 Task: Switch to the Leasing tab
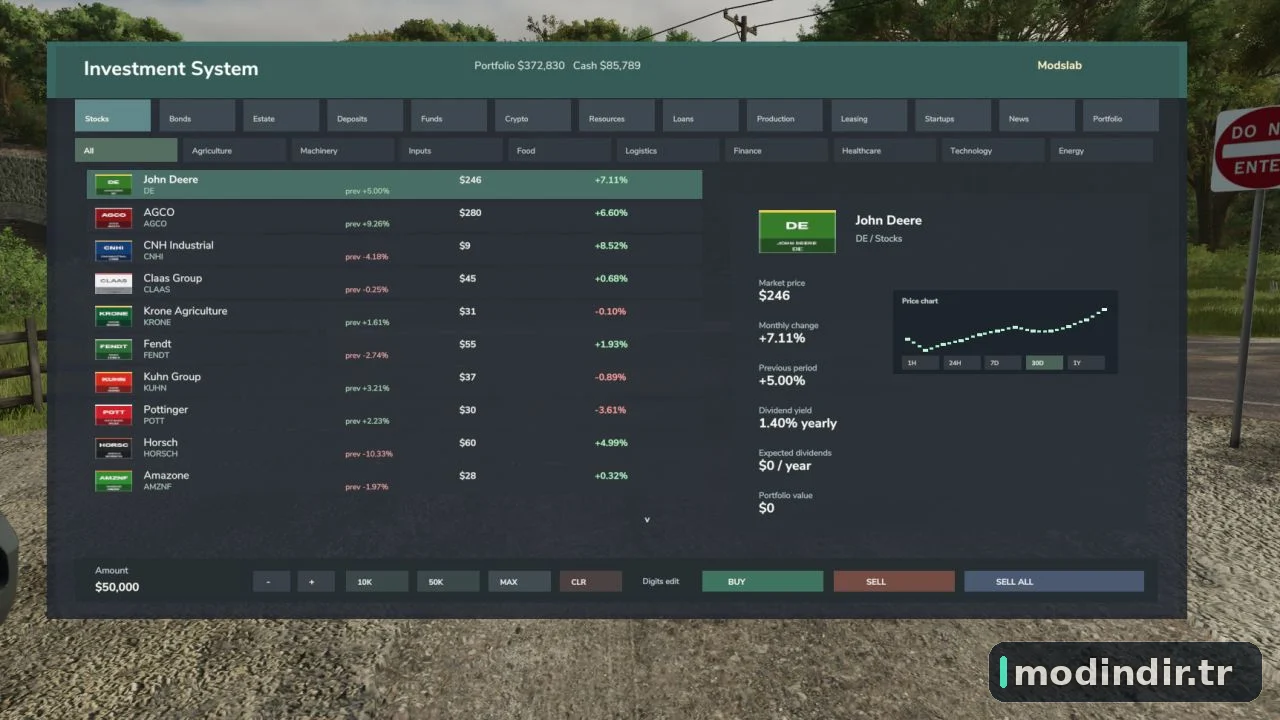click(869, 116)
